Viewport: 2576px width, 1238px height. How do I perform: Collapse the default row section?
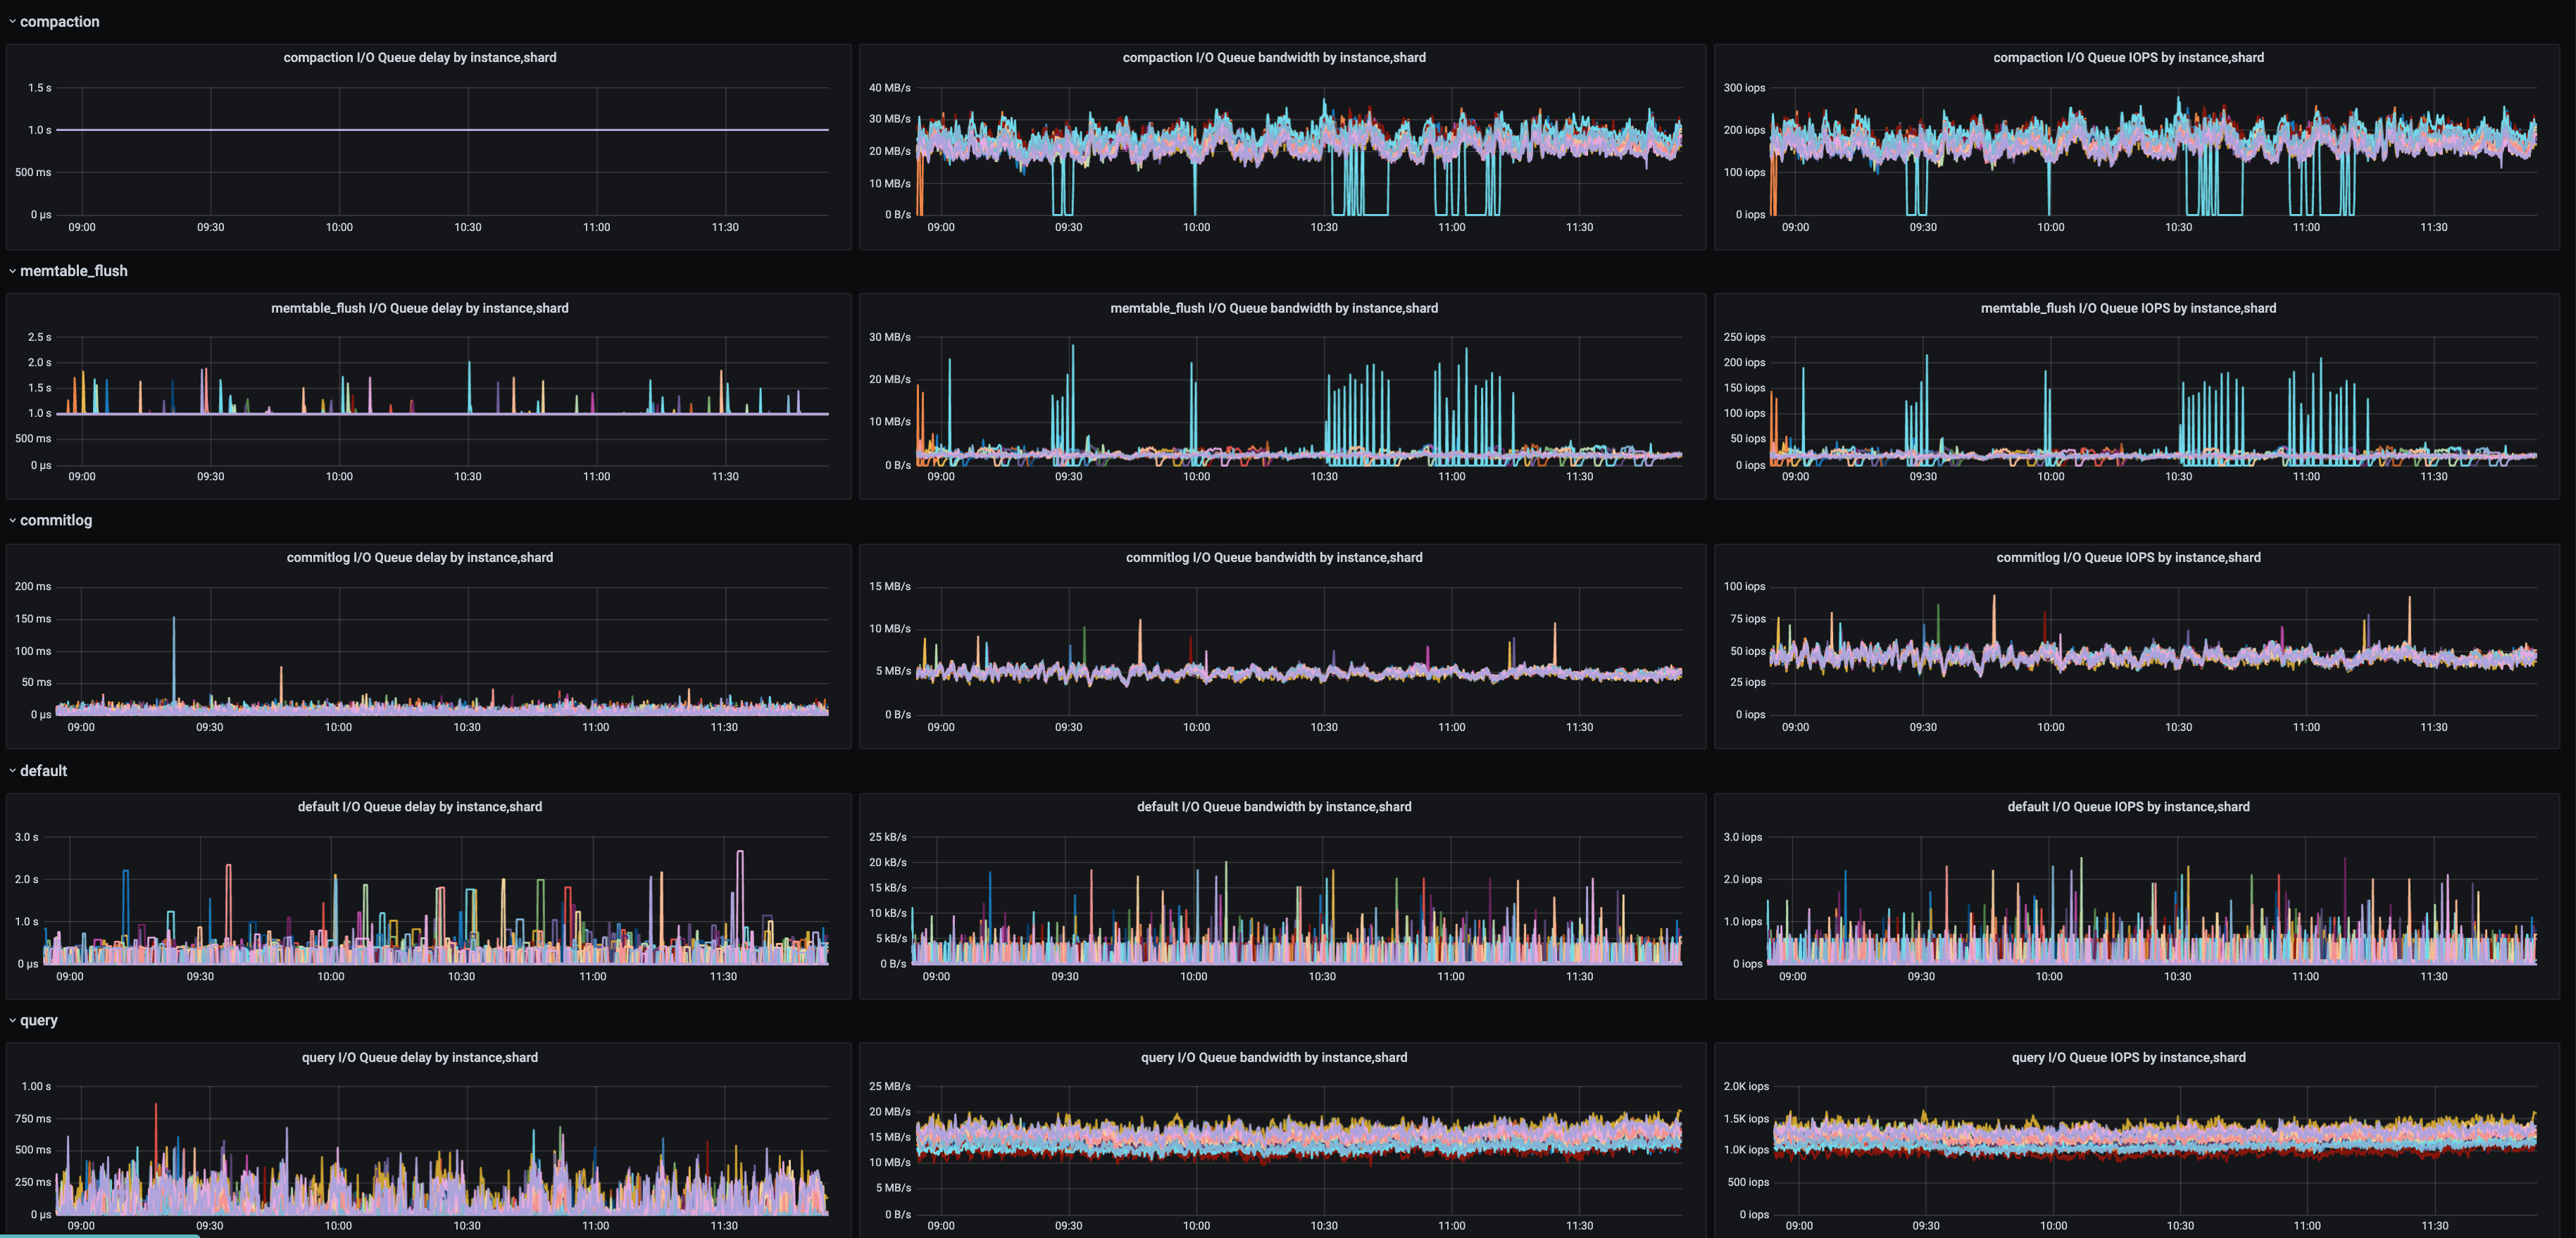click(43, 771)
